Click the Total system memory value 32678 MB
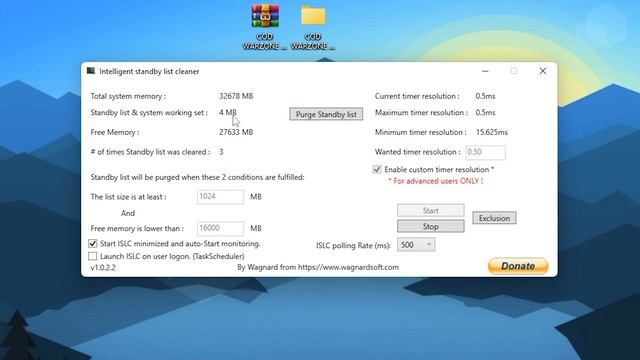The width and height of the screenshot is (640, 360). pyautogui.click(x=236, y=96)
